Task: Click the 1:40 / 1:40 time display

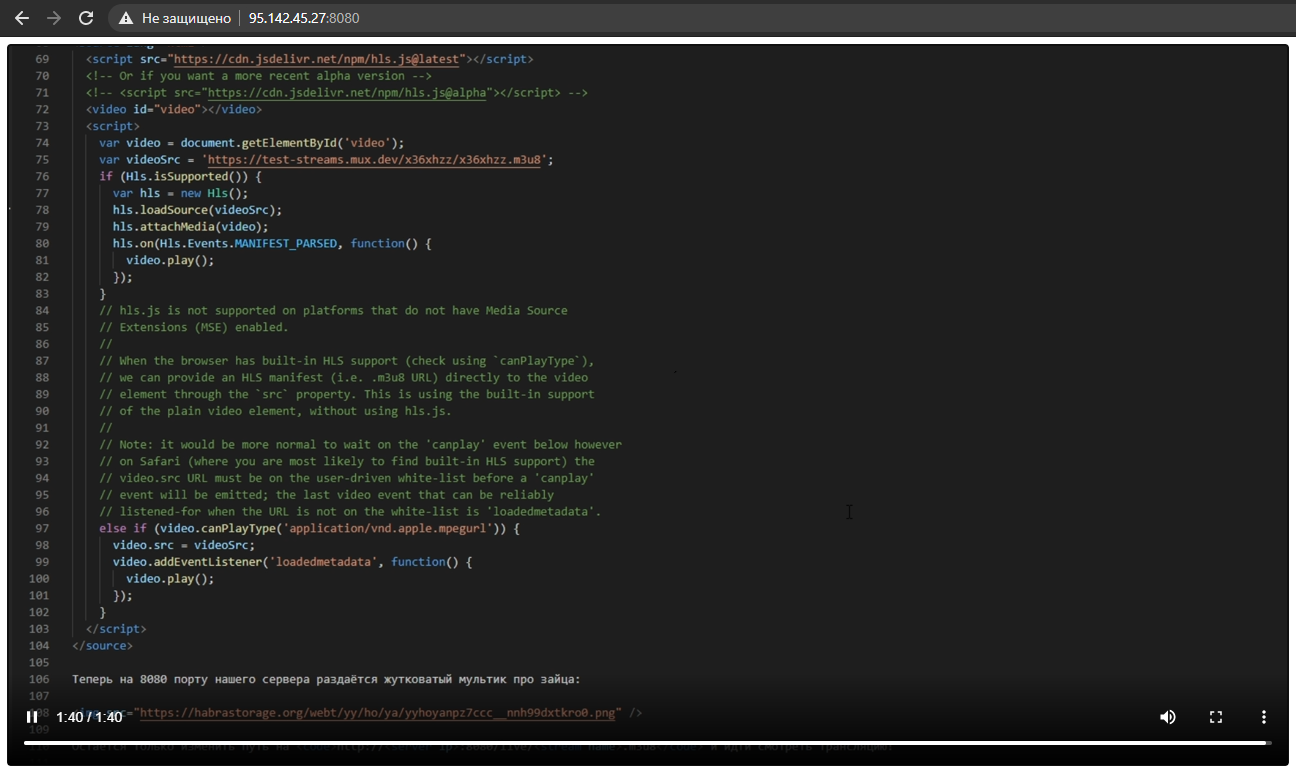Action: [89, 717]
